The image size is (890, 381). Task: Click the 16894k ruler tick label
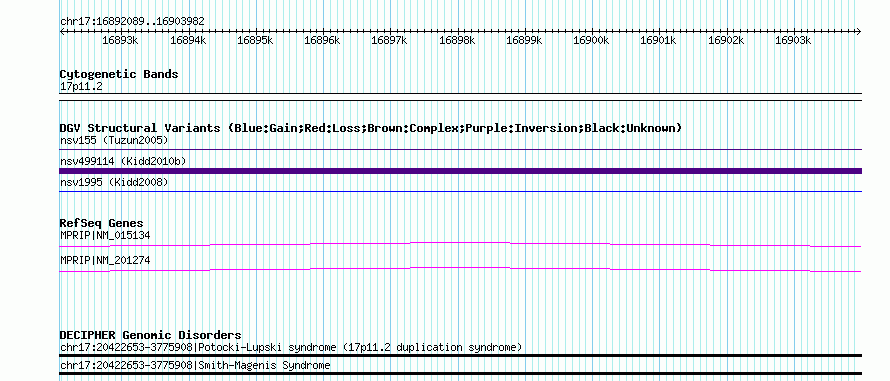coord(188,40)
